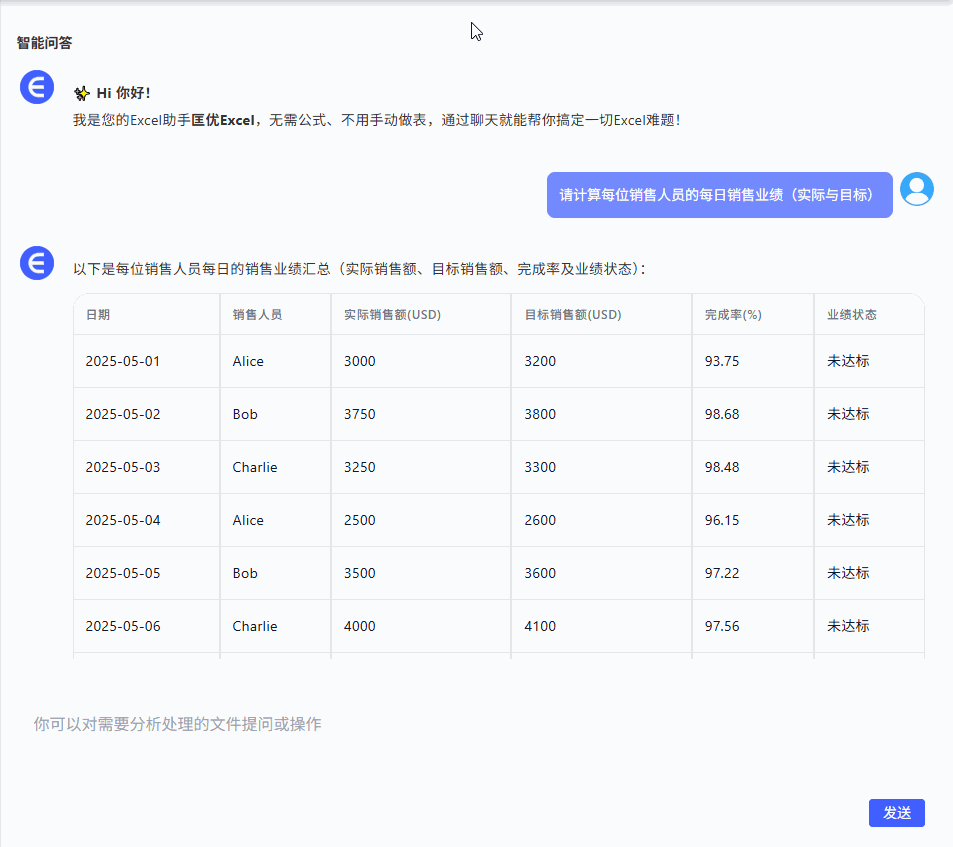Click the 目标销售额(USD) column header
This screenshot has width=953, height=847.
[x=573, y=314]
